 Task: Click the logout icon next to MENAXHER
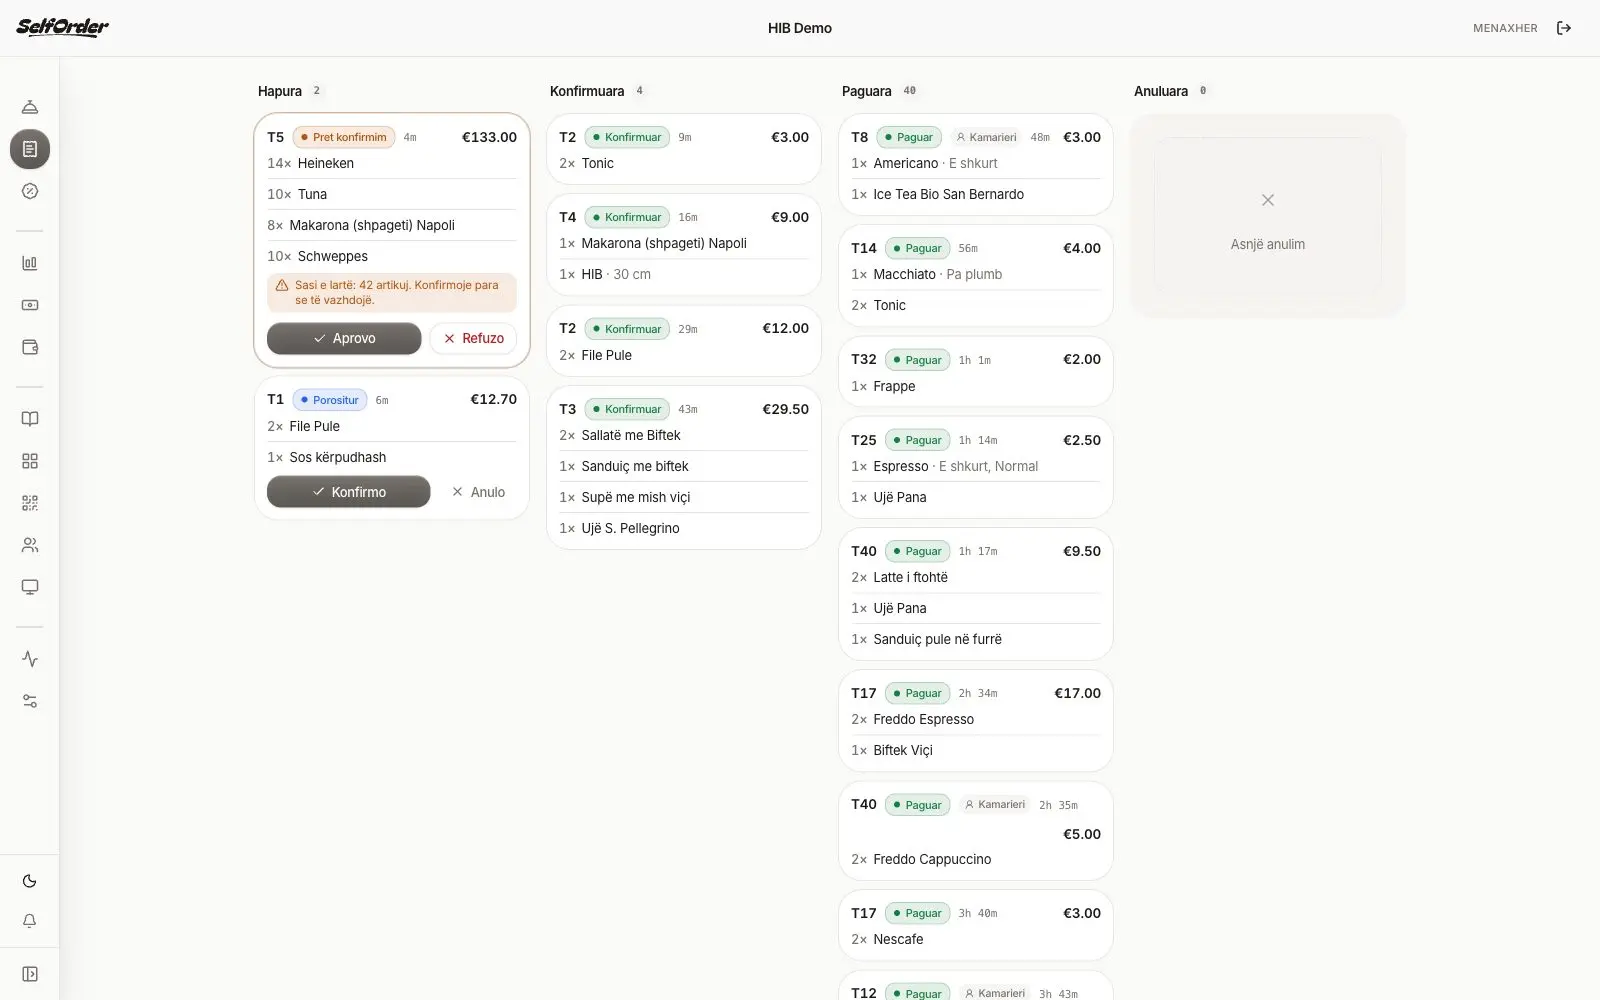pos(1564,28)
